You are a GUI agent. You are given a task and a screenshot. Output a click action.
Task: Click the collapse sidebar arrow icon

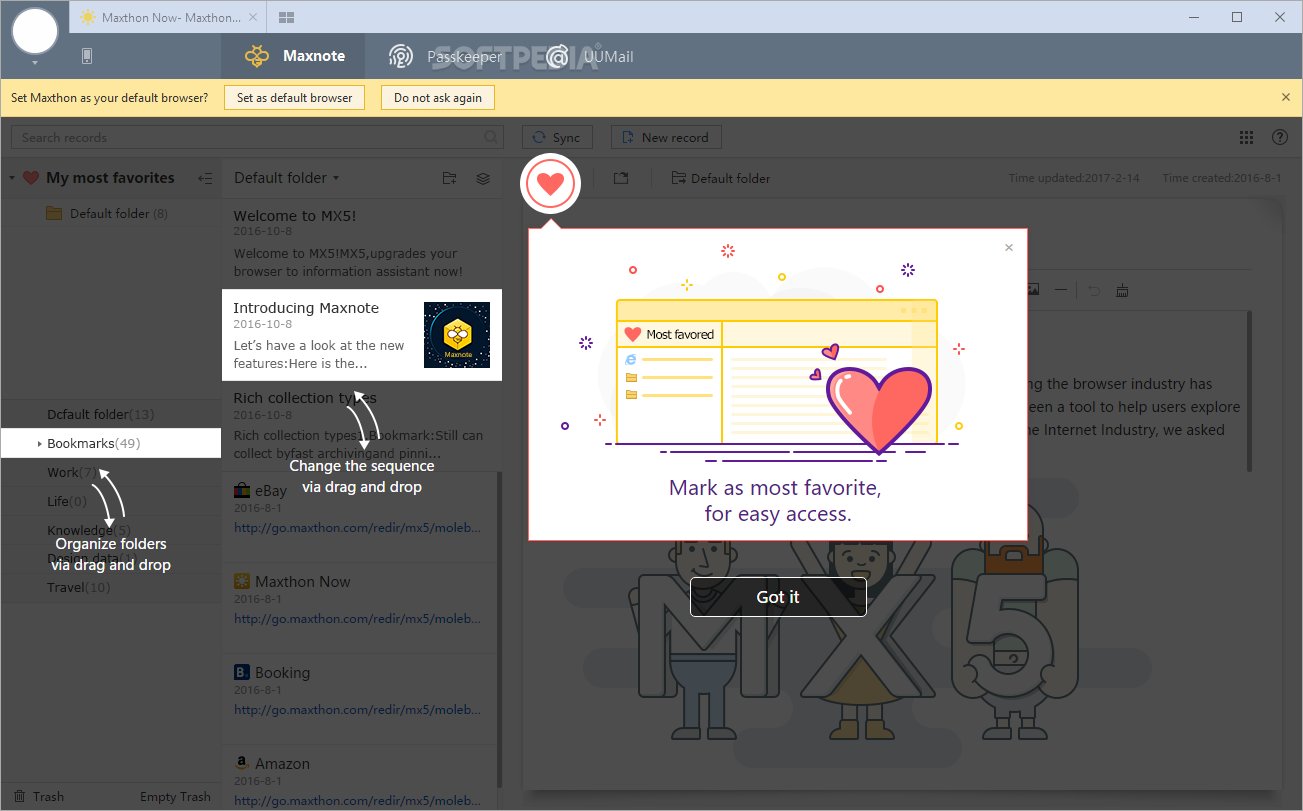coord(205,178)
